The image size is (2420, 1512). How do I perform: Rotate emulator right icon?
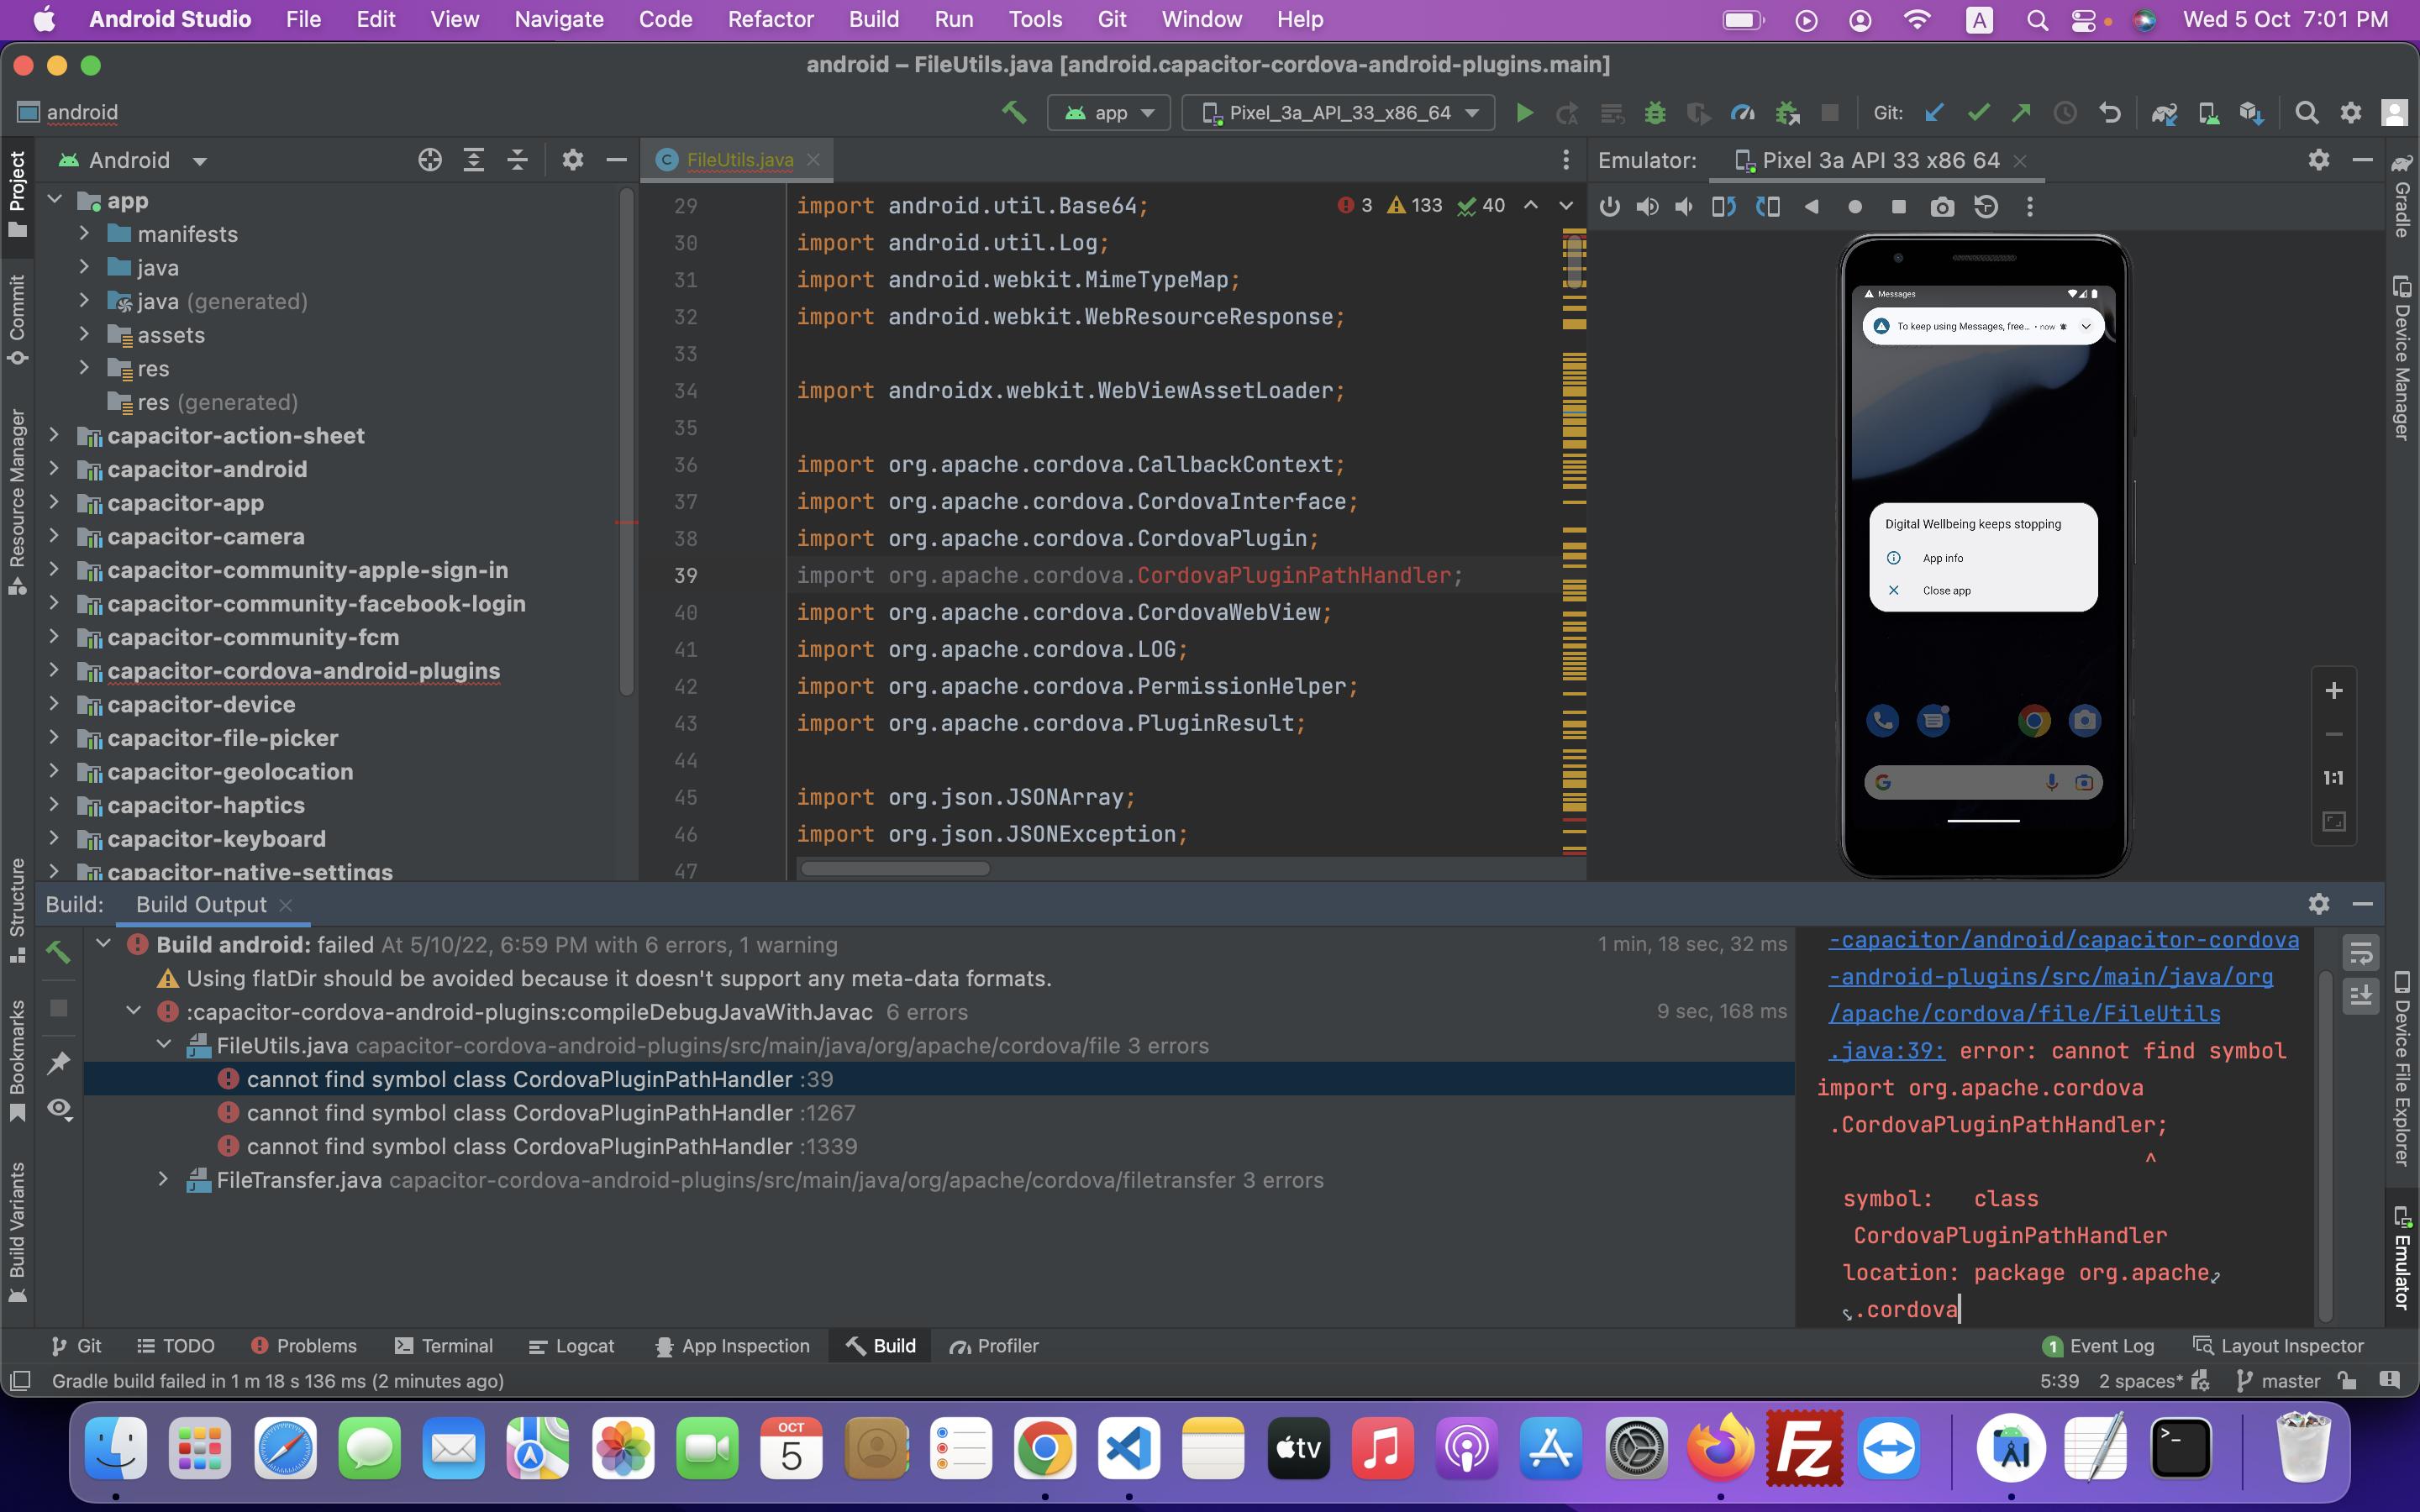(1768, 207)
